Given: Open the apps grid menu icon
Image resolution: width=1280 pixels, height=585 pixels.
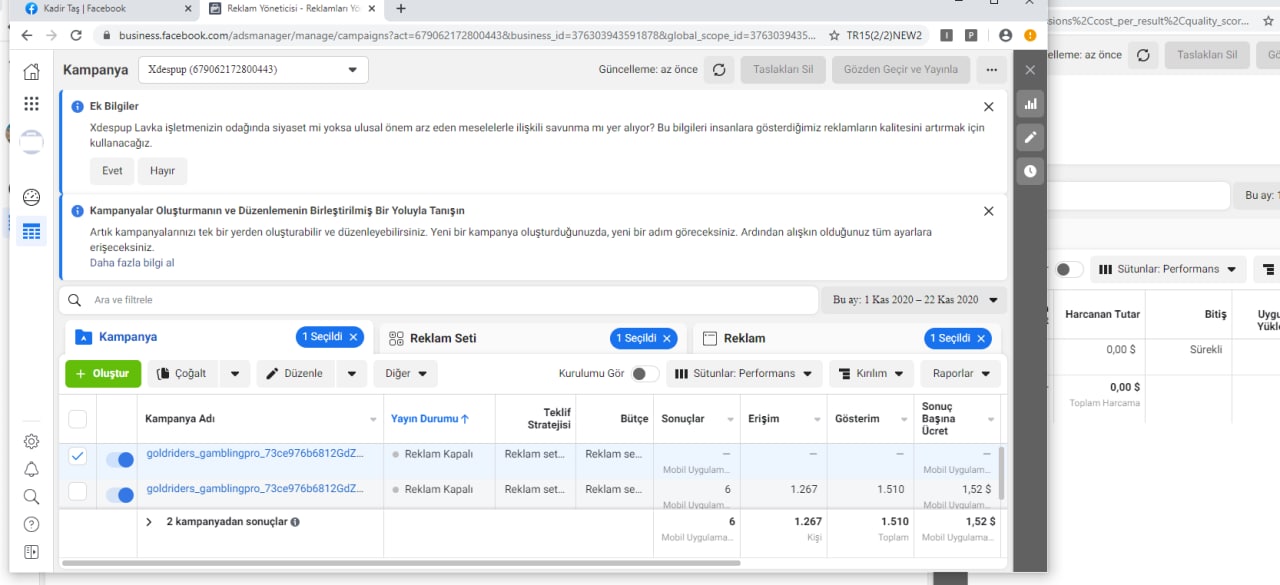Looking at the screenshot, I should tap(31, 104).
